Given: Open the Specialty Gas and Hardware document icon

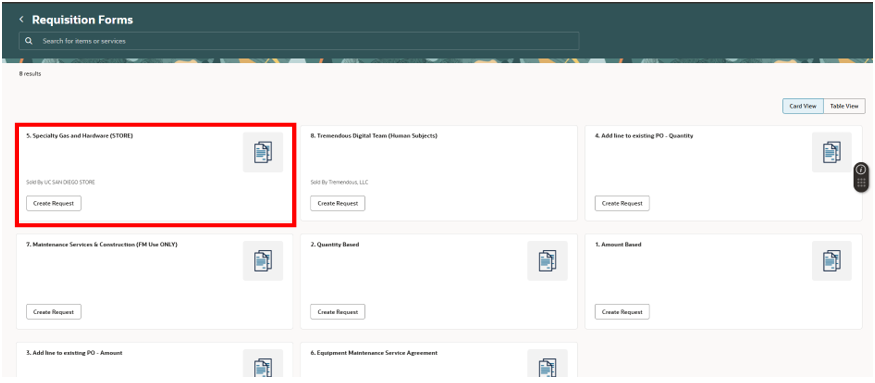Looking at the screenshot, I should coord(263,152).
